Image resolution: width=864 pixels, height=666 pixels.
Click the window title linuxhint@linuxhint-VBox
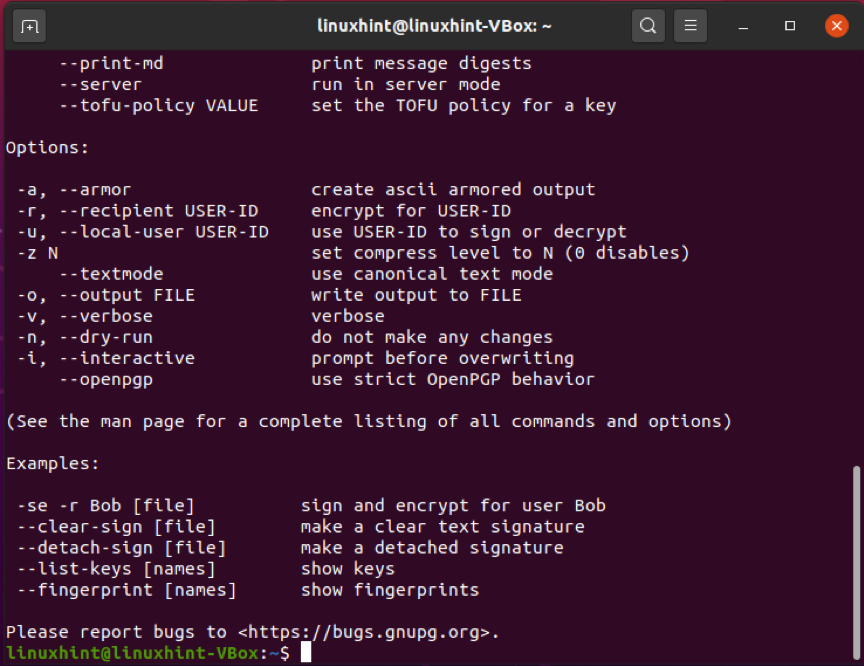point(434,26)
